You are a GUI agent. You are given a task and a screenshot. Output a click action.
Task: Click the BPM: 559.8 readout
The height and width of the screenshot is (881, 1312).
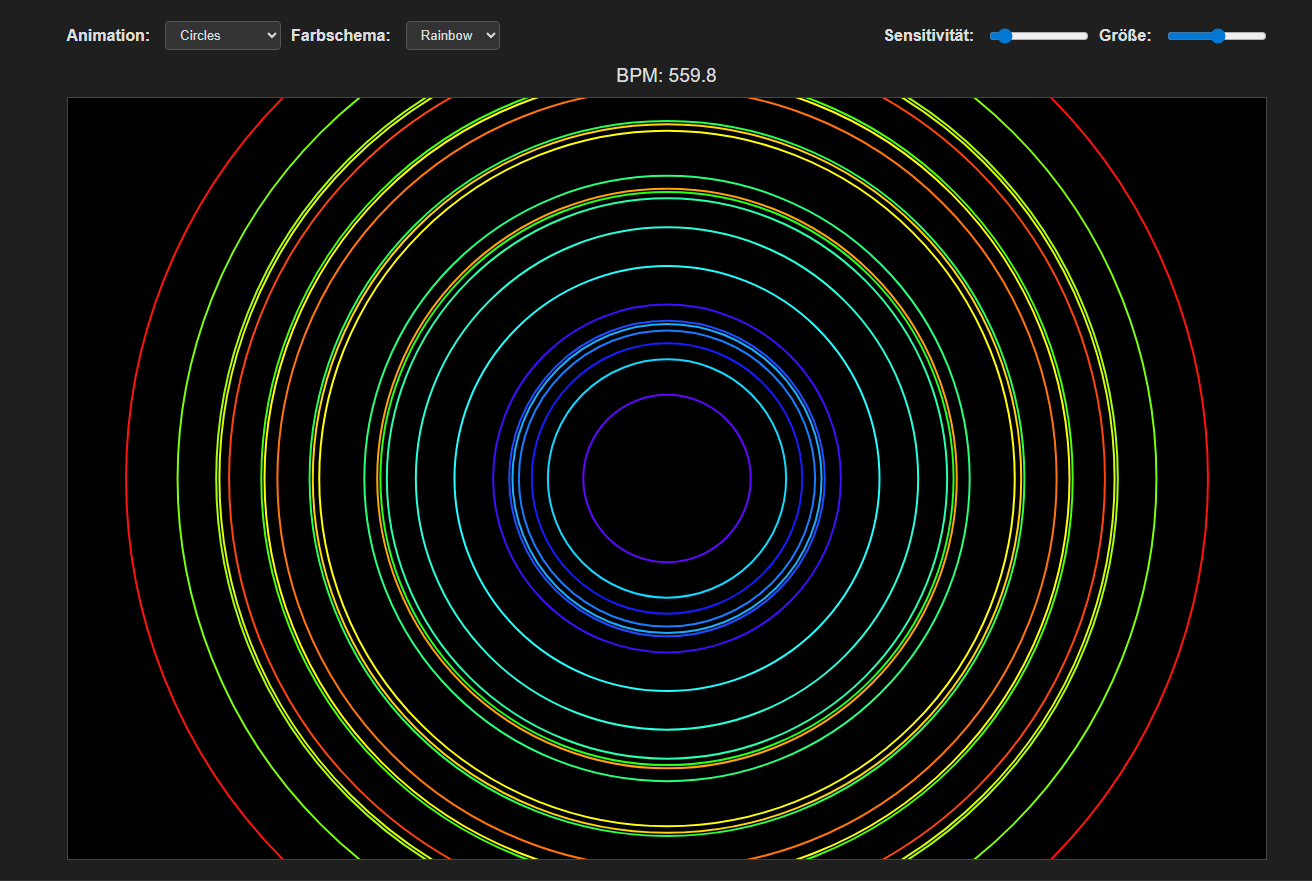coord(665,74)
